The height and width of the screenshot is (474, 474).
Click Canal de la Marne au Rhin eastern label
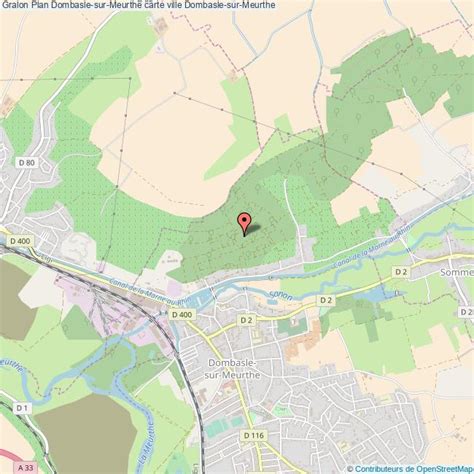coord(372,246)
